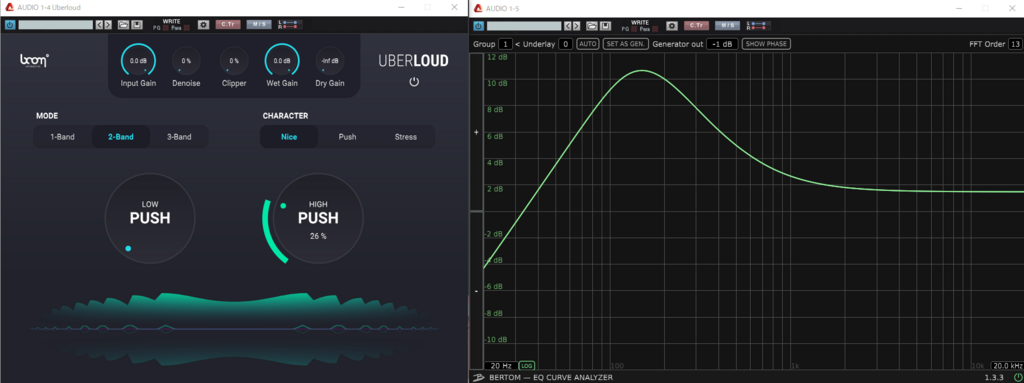This screenshot has width=1024, height=383.
Task: Click the Underlay value field
Action: (566, 44)
